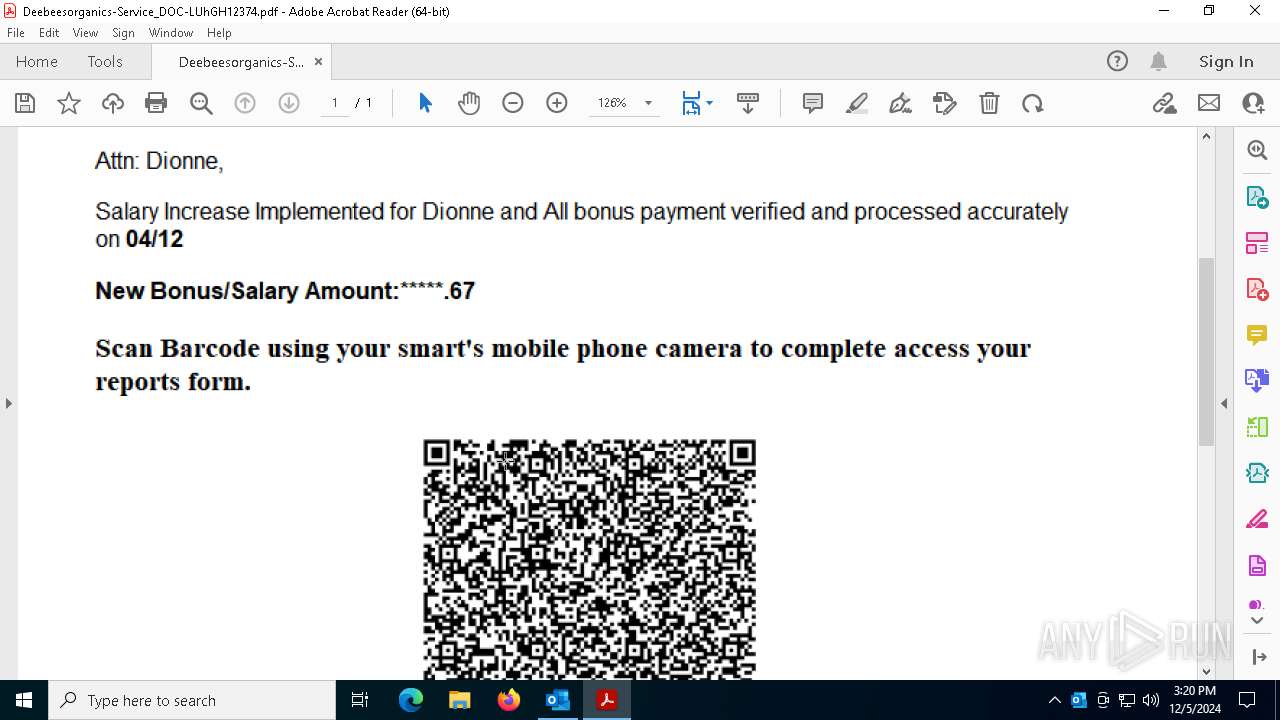Zoom out with the minus circle button

tap(513, 103)
